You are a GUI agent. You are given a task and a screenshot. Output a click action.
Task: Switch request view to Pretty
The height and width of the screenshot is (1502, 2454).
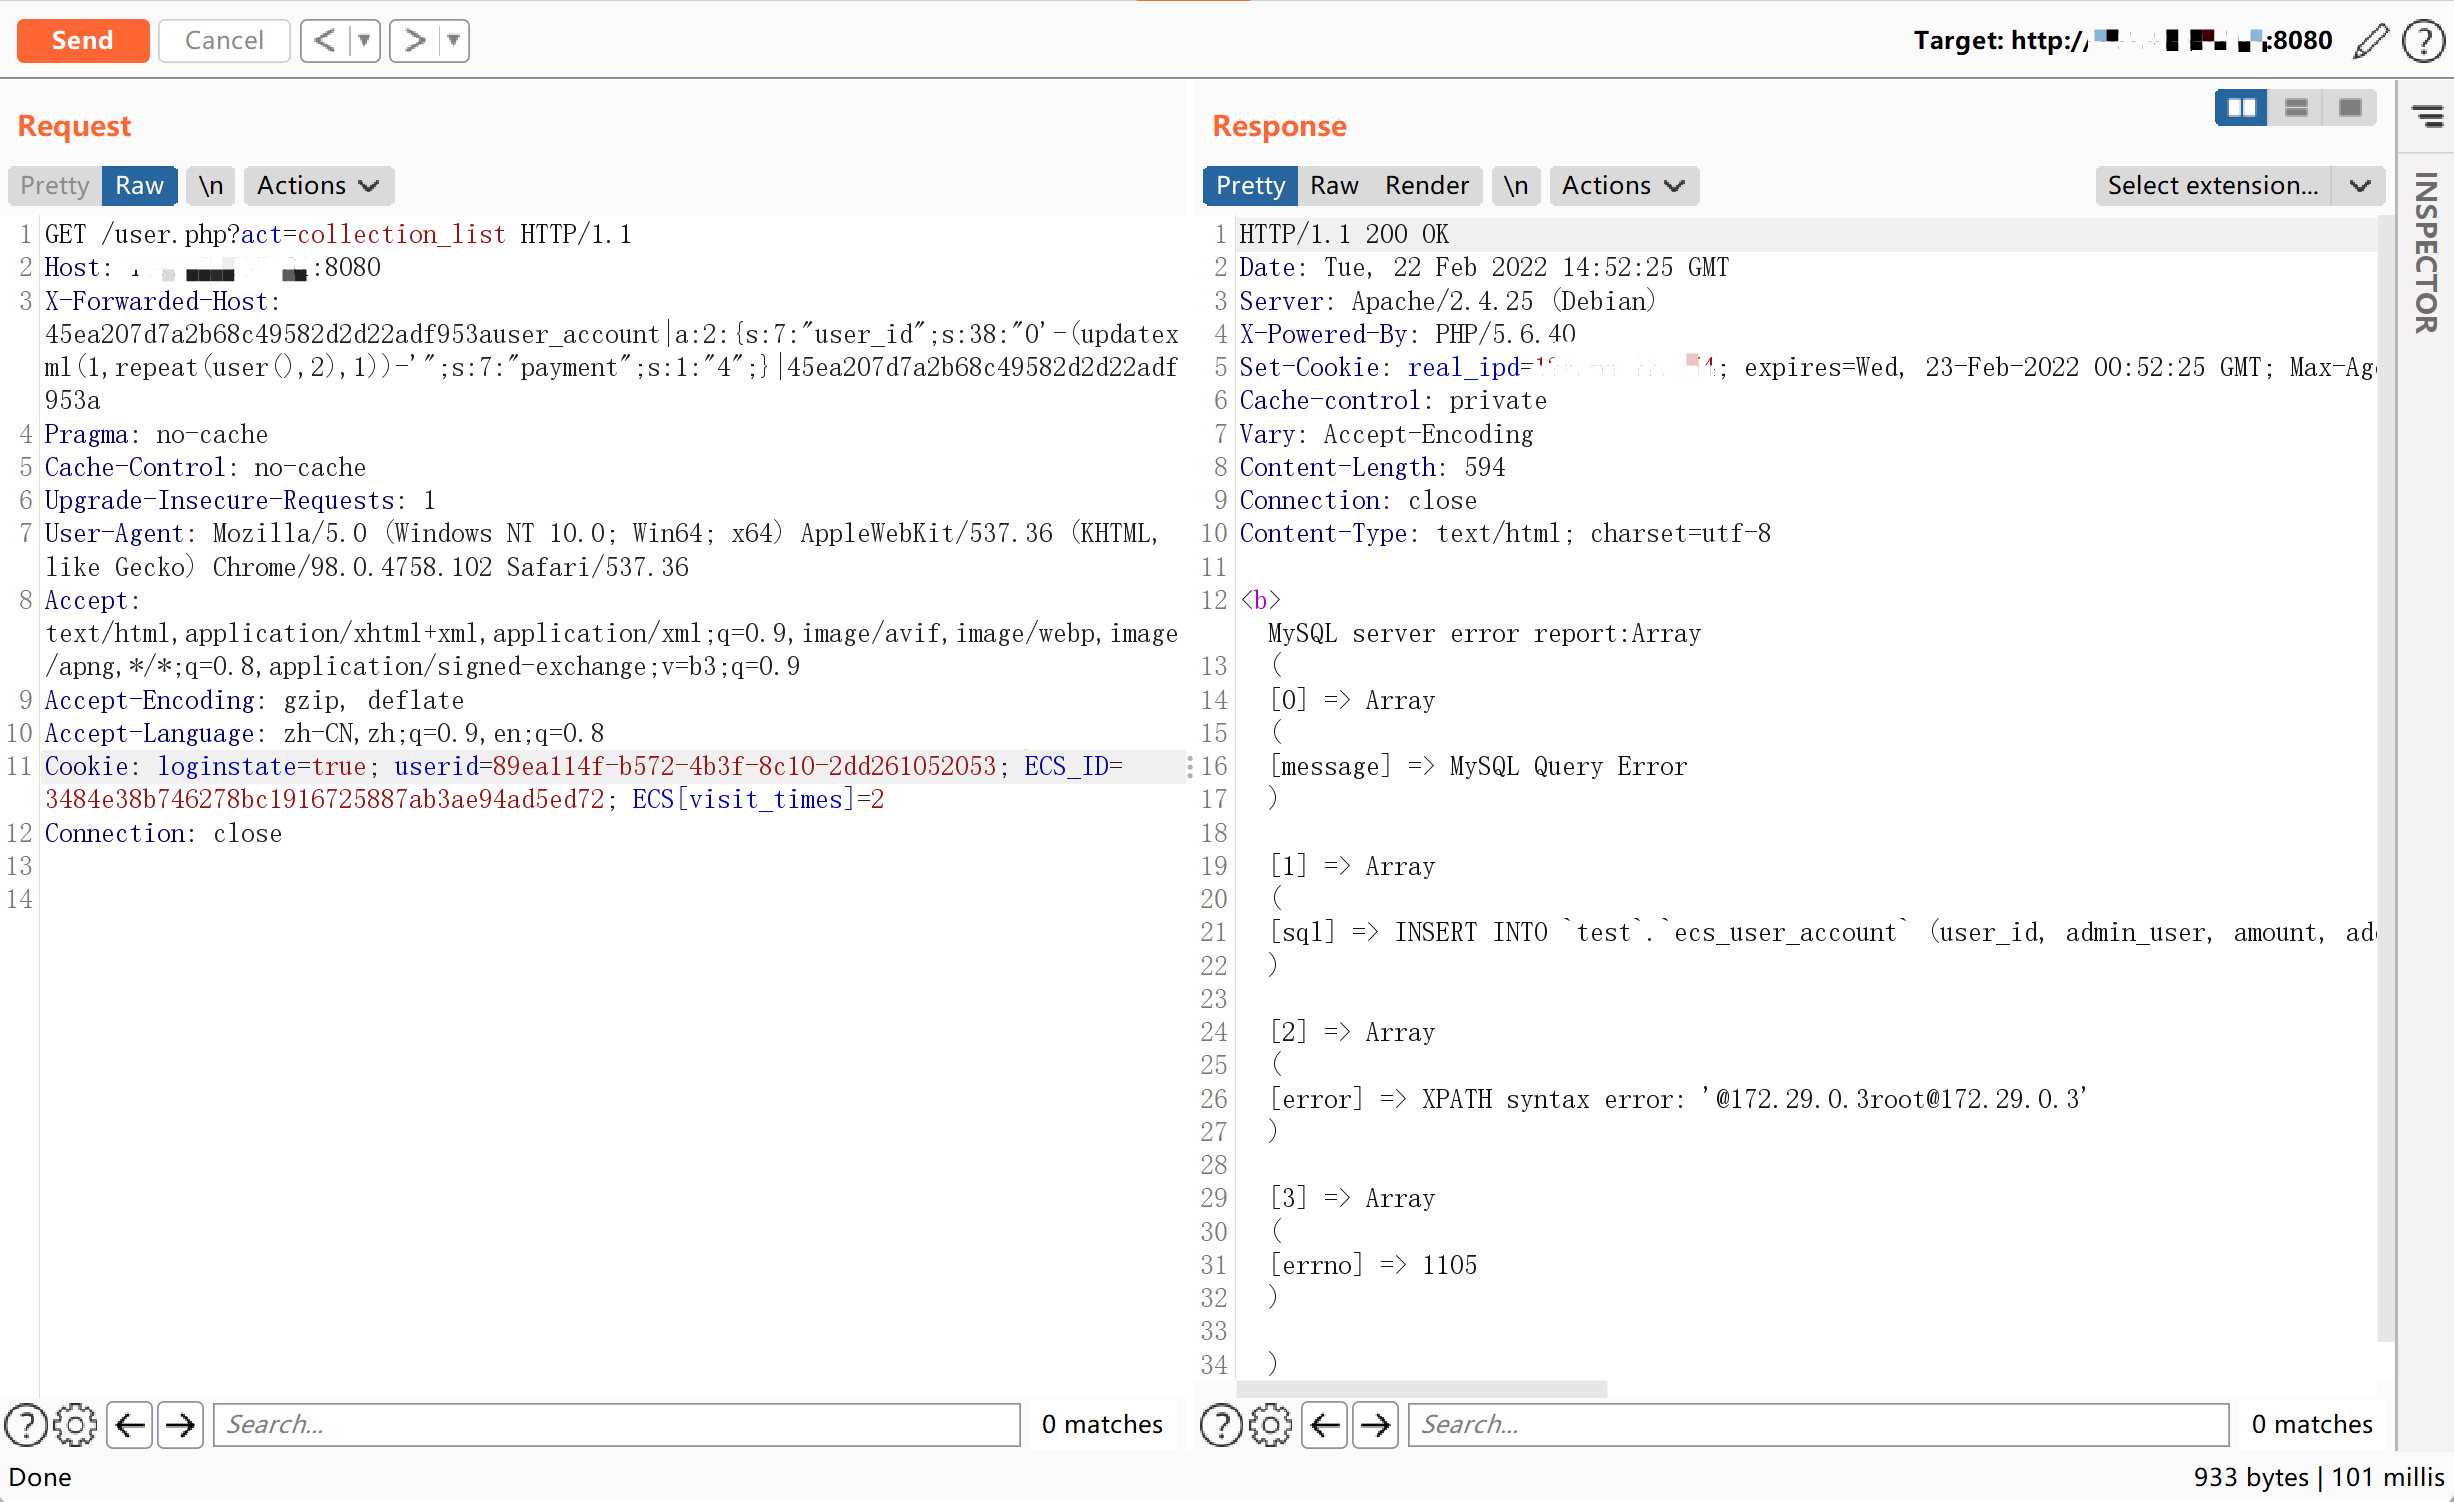[55, 185]
